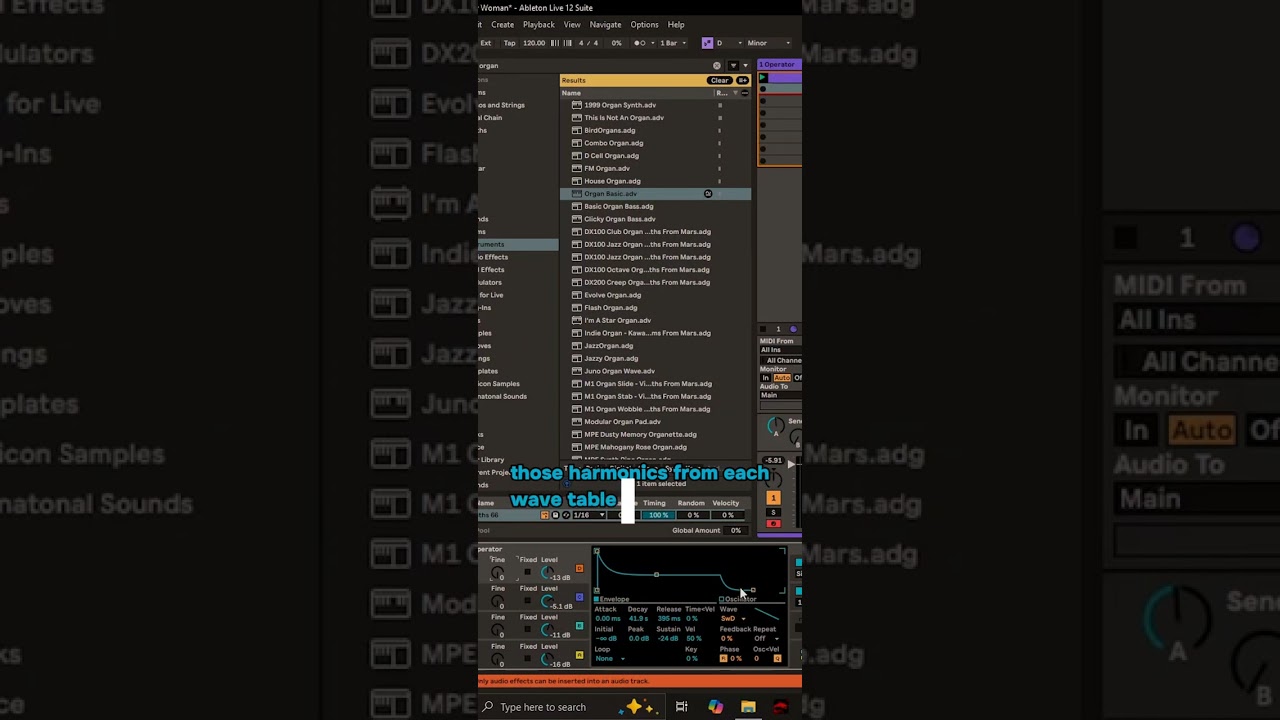Screen dimensions: 1280x720
Task: Toggle Fixed for operator B
Action: click(x=527, y=629)
